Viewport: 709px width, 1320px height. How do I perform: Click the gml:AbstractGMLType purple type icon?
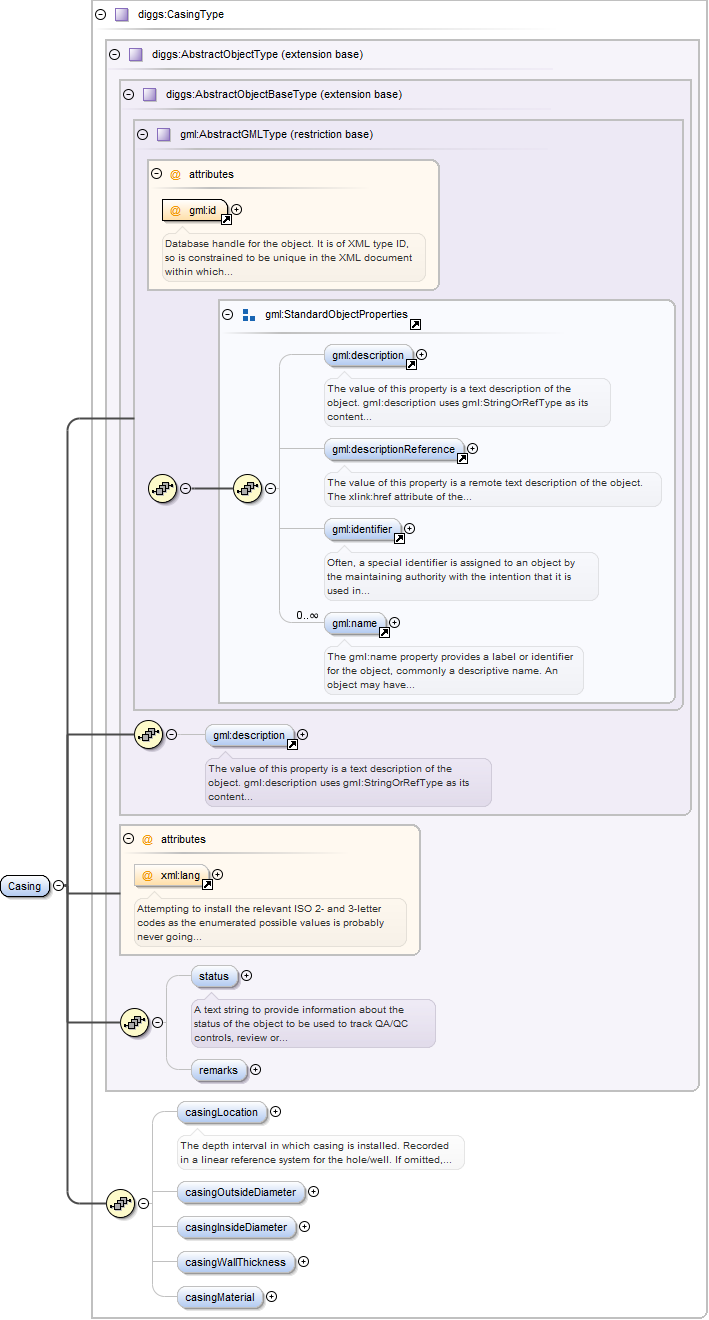(x=163, y=134)
